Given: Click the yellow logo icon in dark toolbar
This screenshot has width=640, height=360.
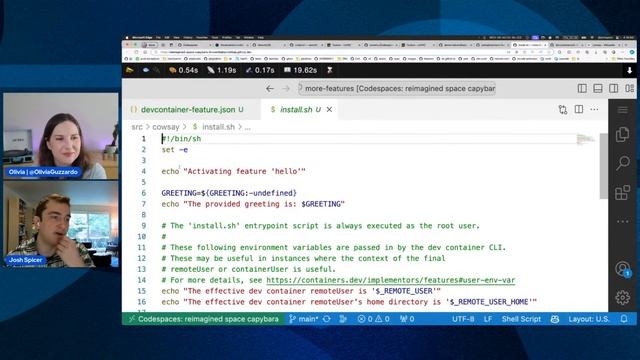Looking at the screenshot, I should (x=130, y=70).
